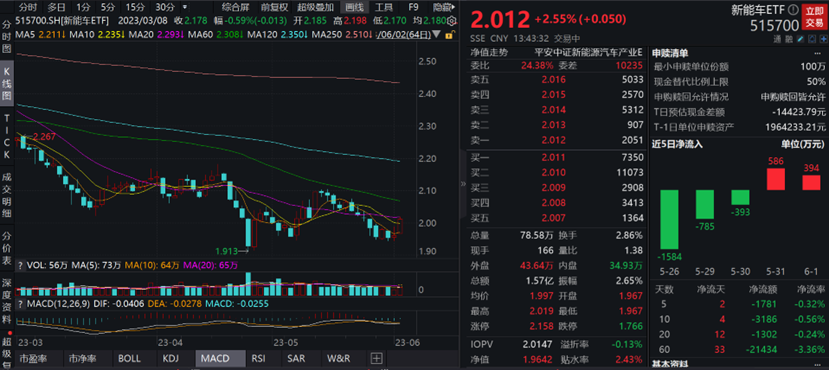Open the TICK sidebar tab

click(7, 136)
